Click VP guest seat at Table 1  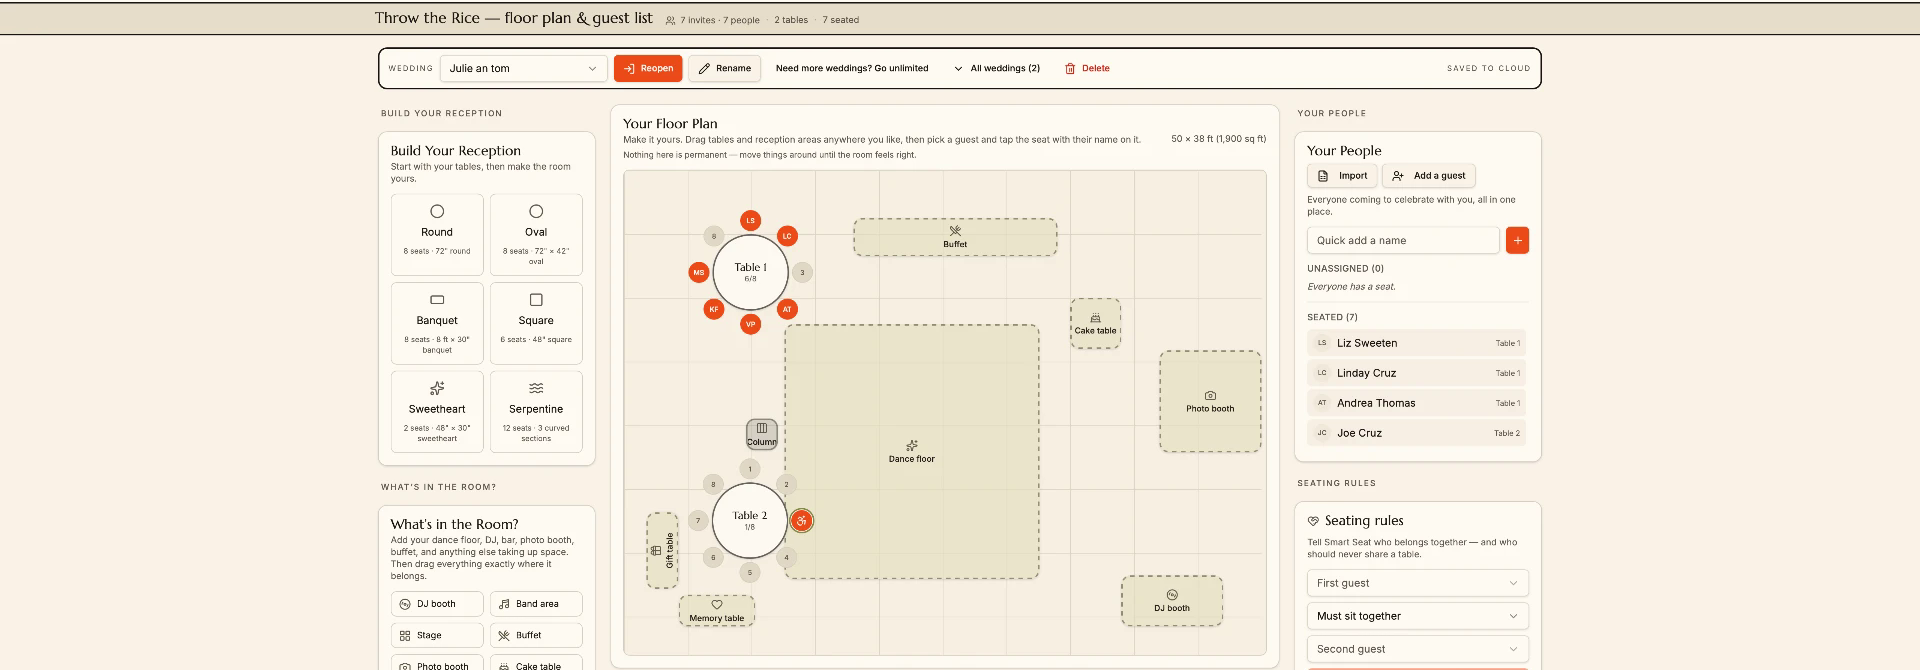(750, 324)
